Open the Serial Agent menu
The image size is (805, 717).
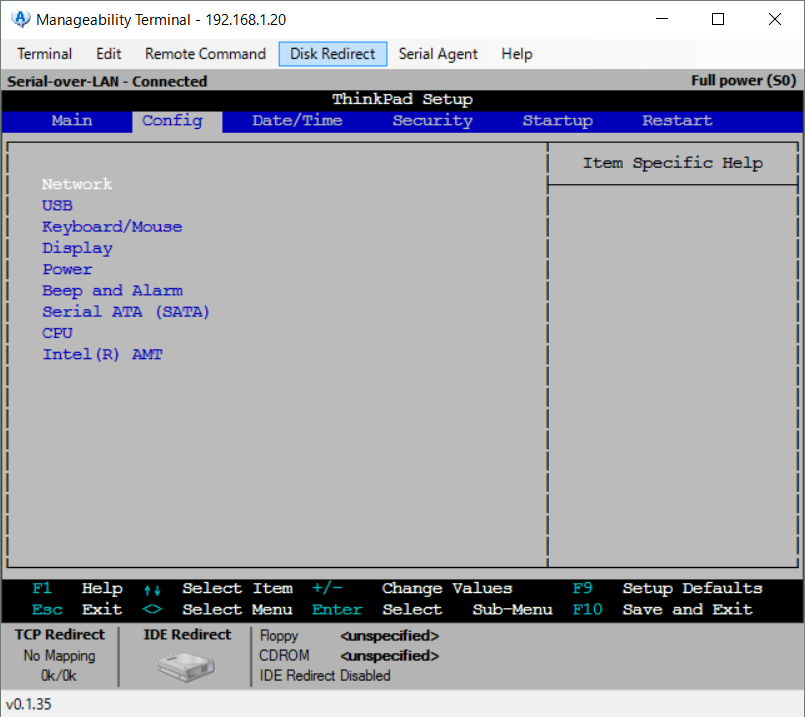pyautogui.click(x=438, y=54)
